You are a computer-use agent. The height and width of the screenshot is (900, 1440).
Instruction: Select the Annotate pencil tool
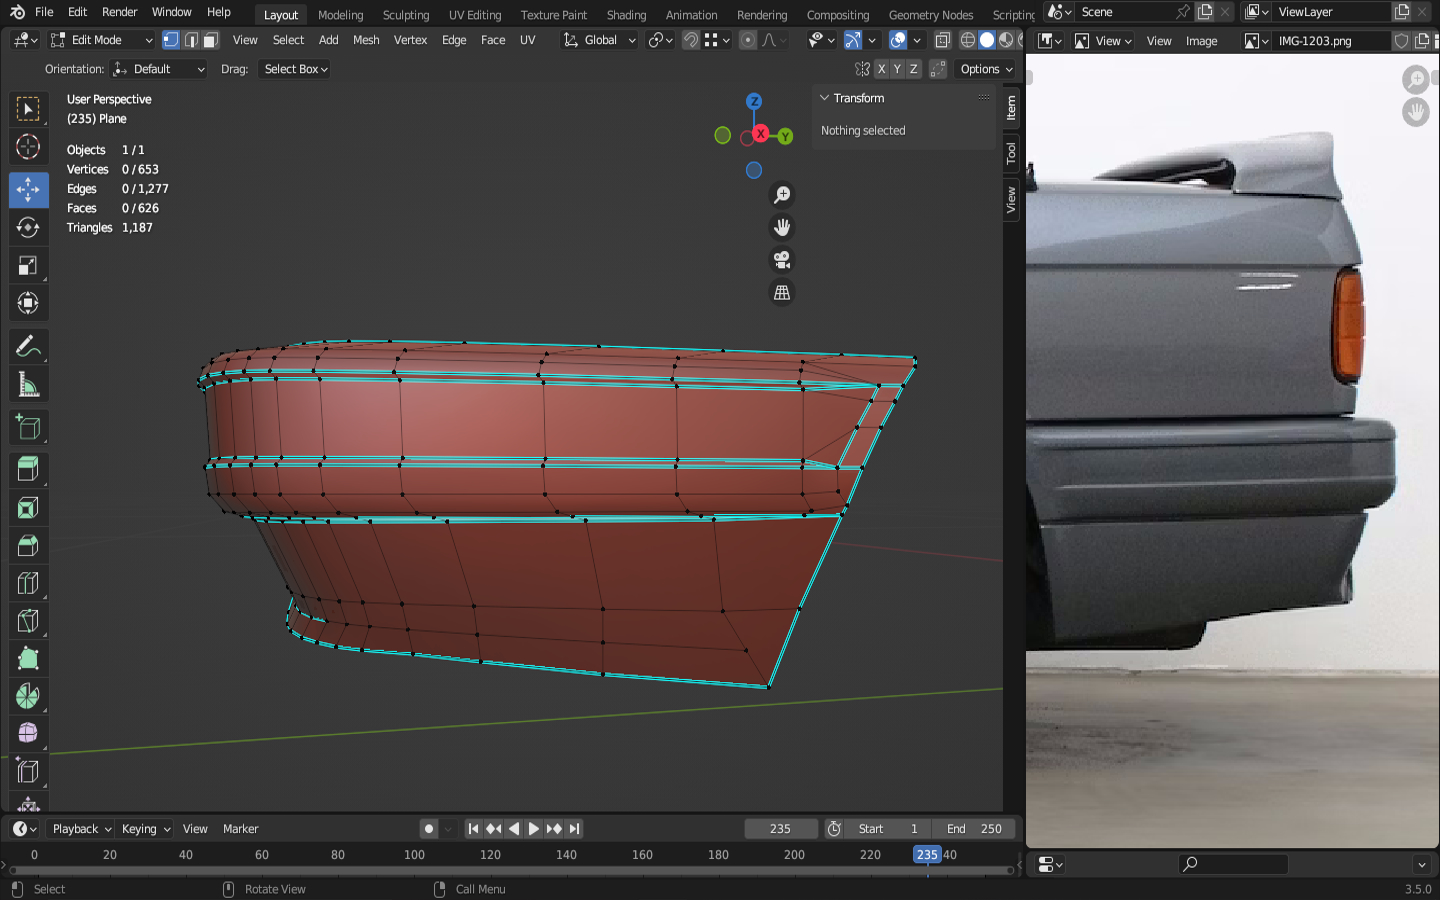[28, 347]
